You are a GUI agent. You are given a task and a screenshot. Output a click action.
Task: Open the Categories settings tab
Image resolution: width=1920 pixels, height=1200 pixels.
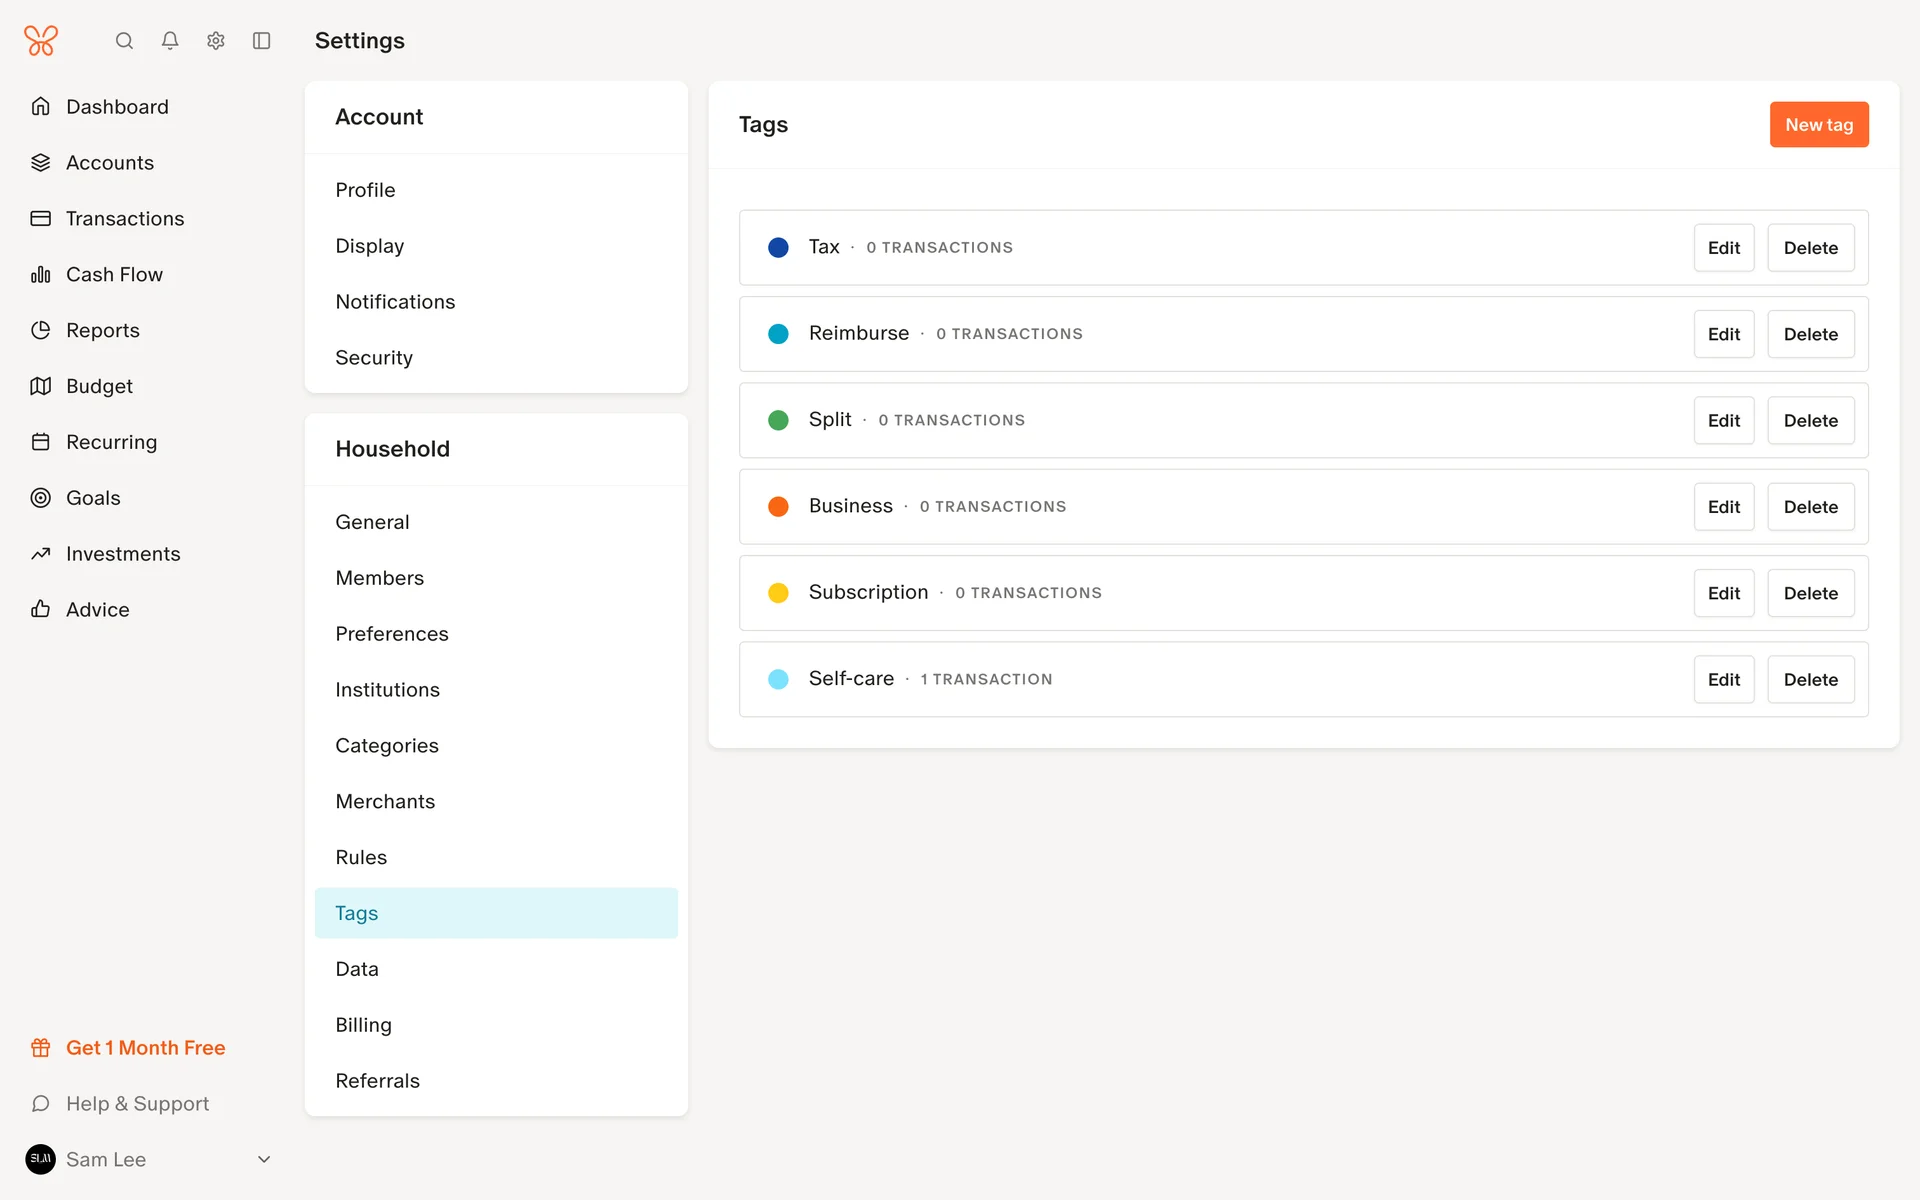[x=387, y=746]
